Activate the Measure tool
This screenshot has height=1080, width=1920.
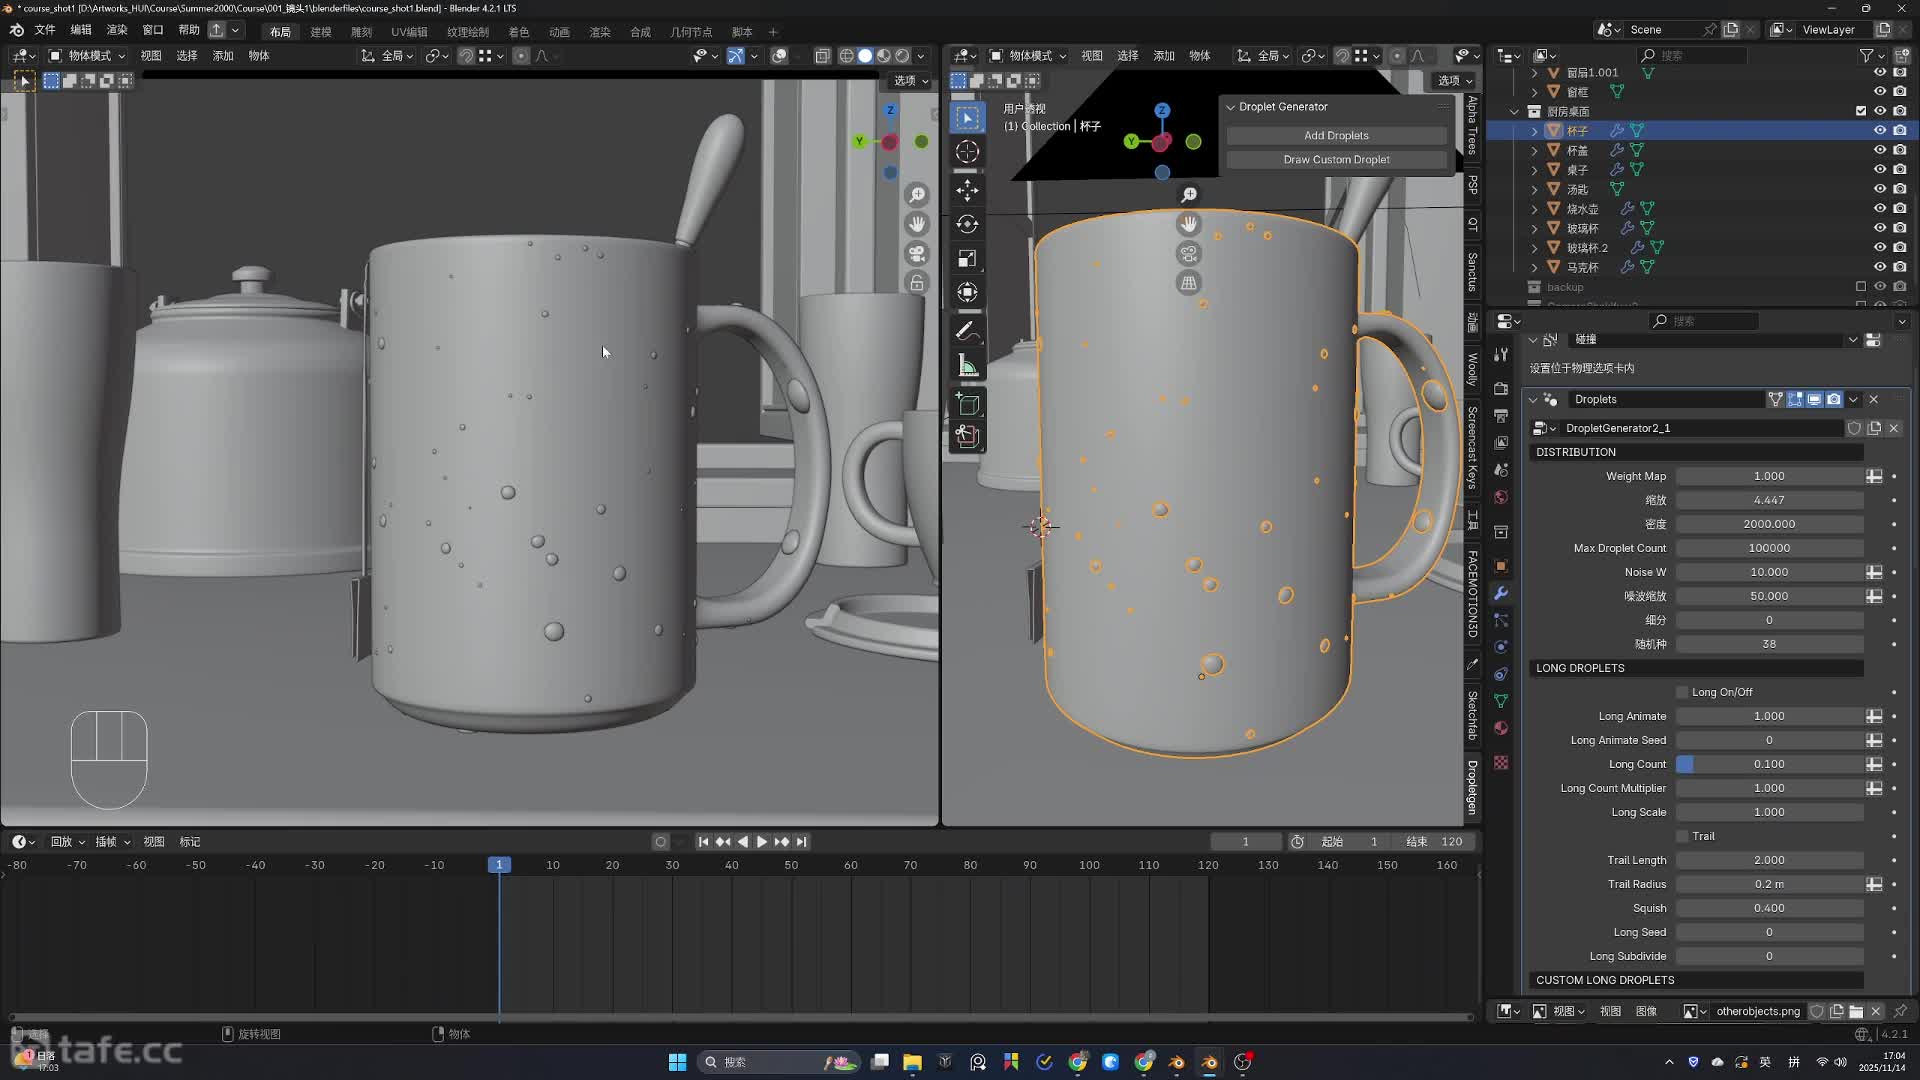tap(967, 366)
